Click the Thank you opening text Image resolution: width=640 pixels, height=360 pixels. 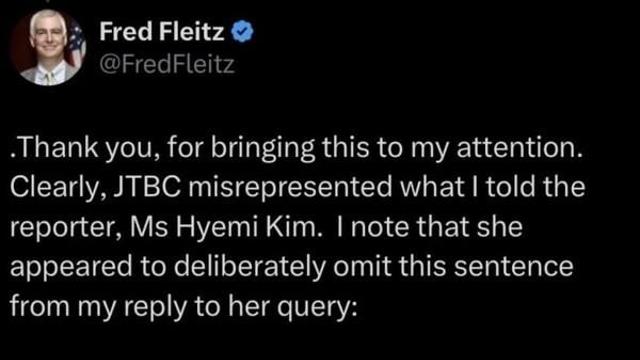click(81, 148)
